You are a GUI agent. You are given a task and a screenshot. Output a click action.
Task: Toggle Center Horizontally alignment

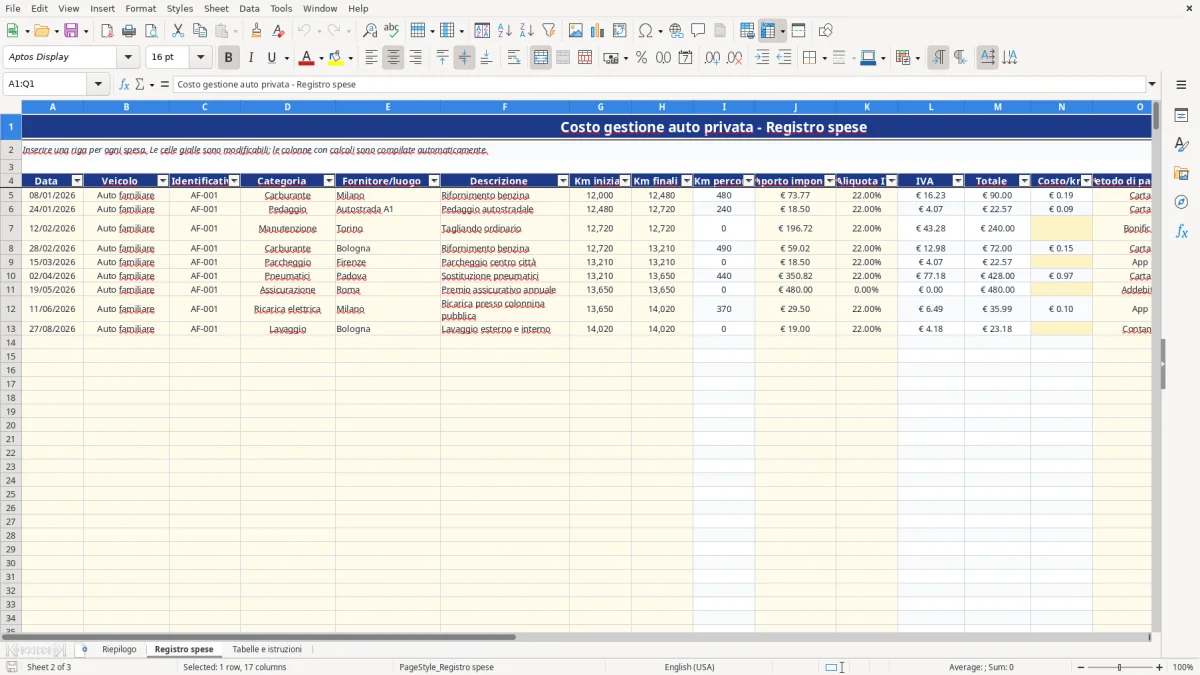(x=393, y=58)
